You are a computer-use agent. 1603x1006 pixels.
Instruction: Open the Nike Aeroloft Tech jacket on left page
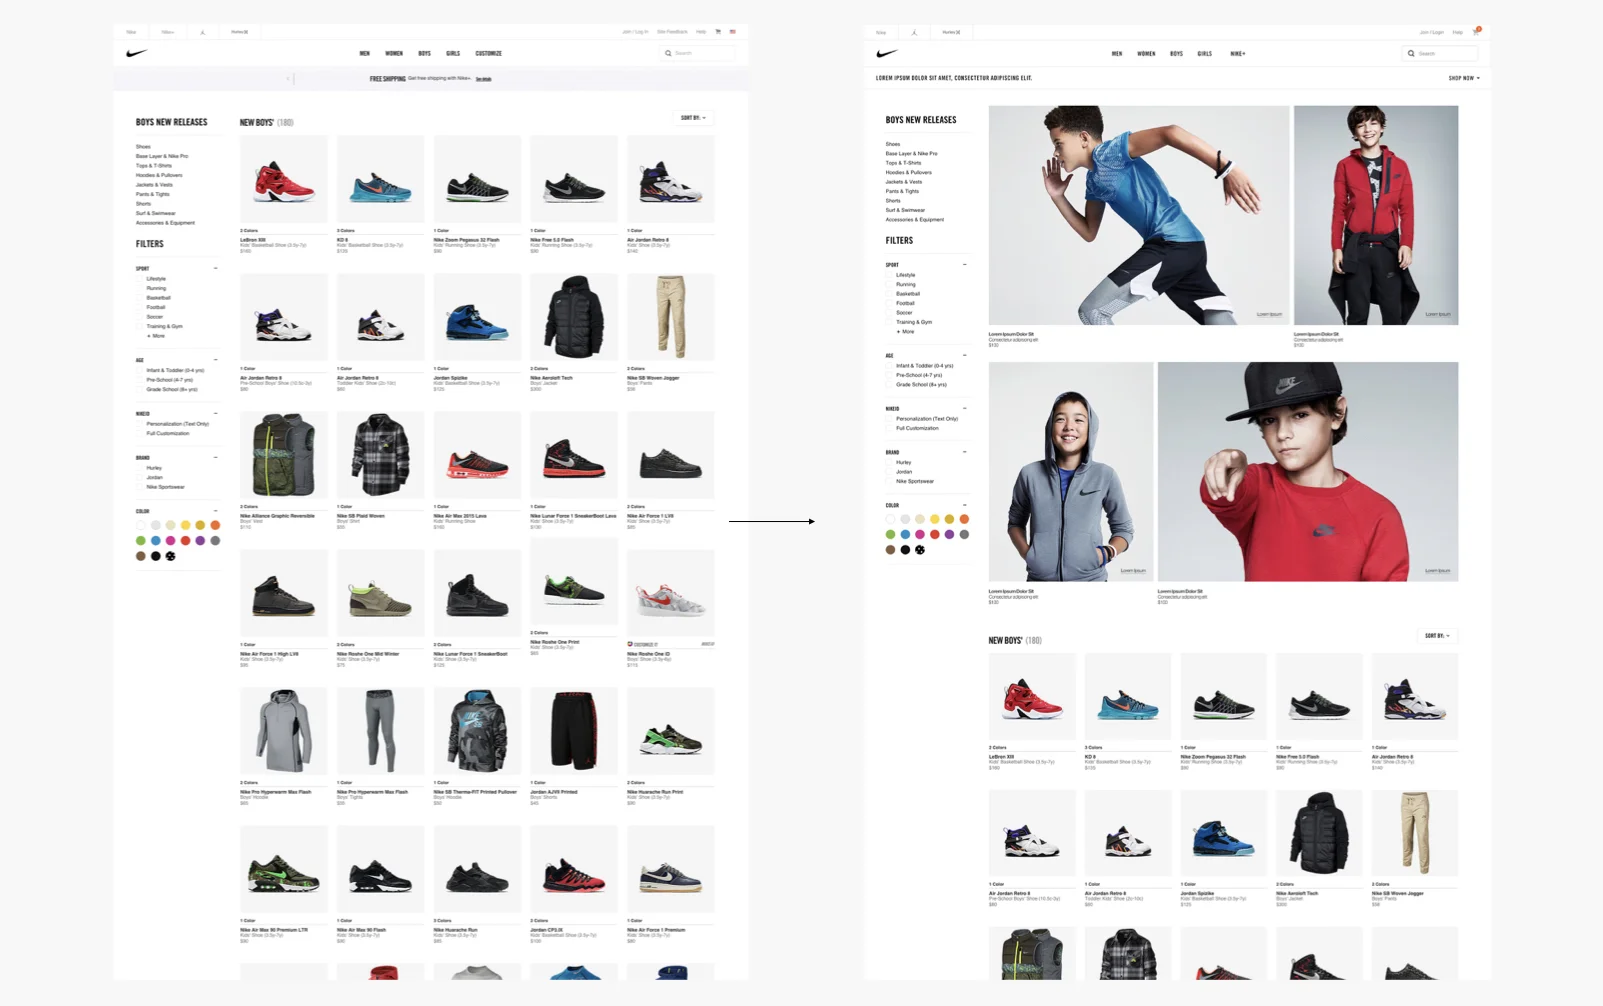click(574, 317)
